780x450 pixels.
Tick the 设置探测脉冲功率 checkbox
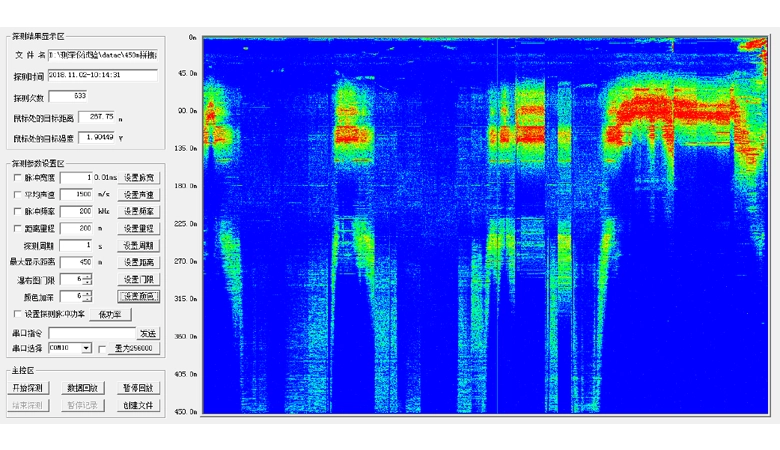click(17, 314)
